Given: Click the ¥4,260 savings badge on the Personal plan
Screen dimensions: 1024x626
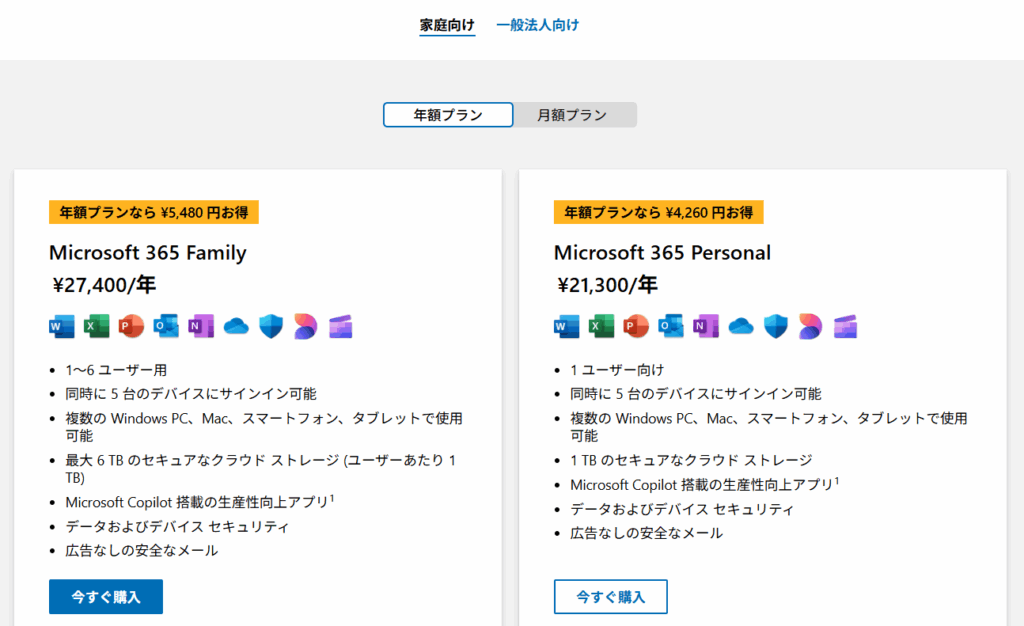Looking at the screenshot, I should (658, 212).
